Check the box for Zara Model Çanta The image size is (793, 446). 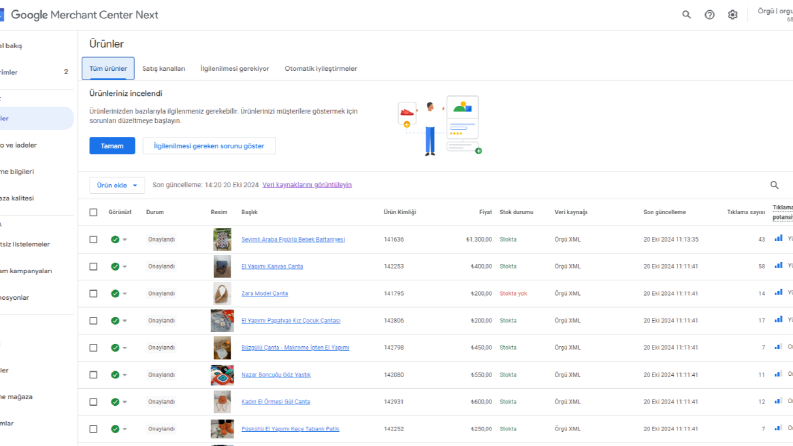93,294
